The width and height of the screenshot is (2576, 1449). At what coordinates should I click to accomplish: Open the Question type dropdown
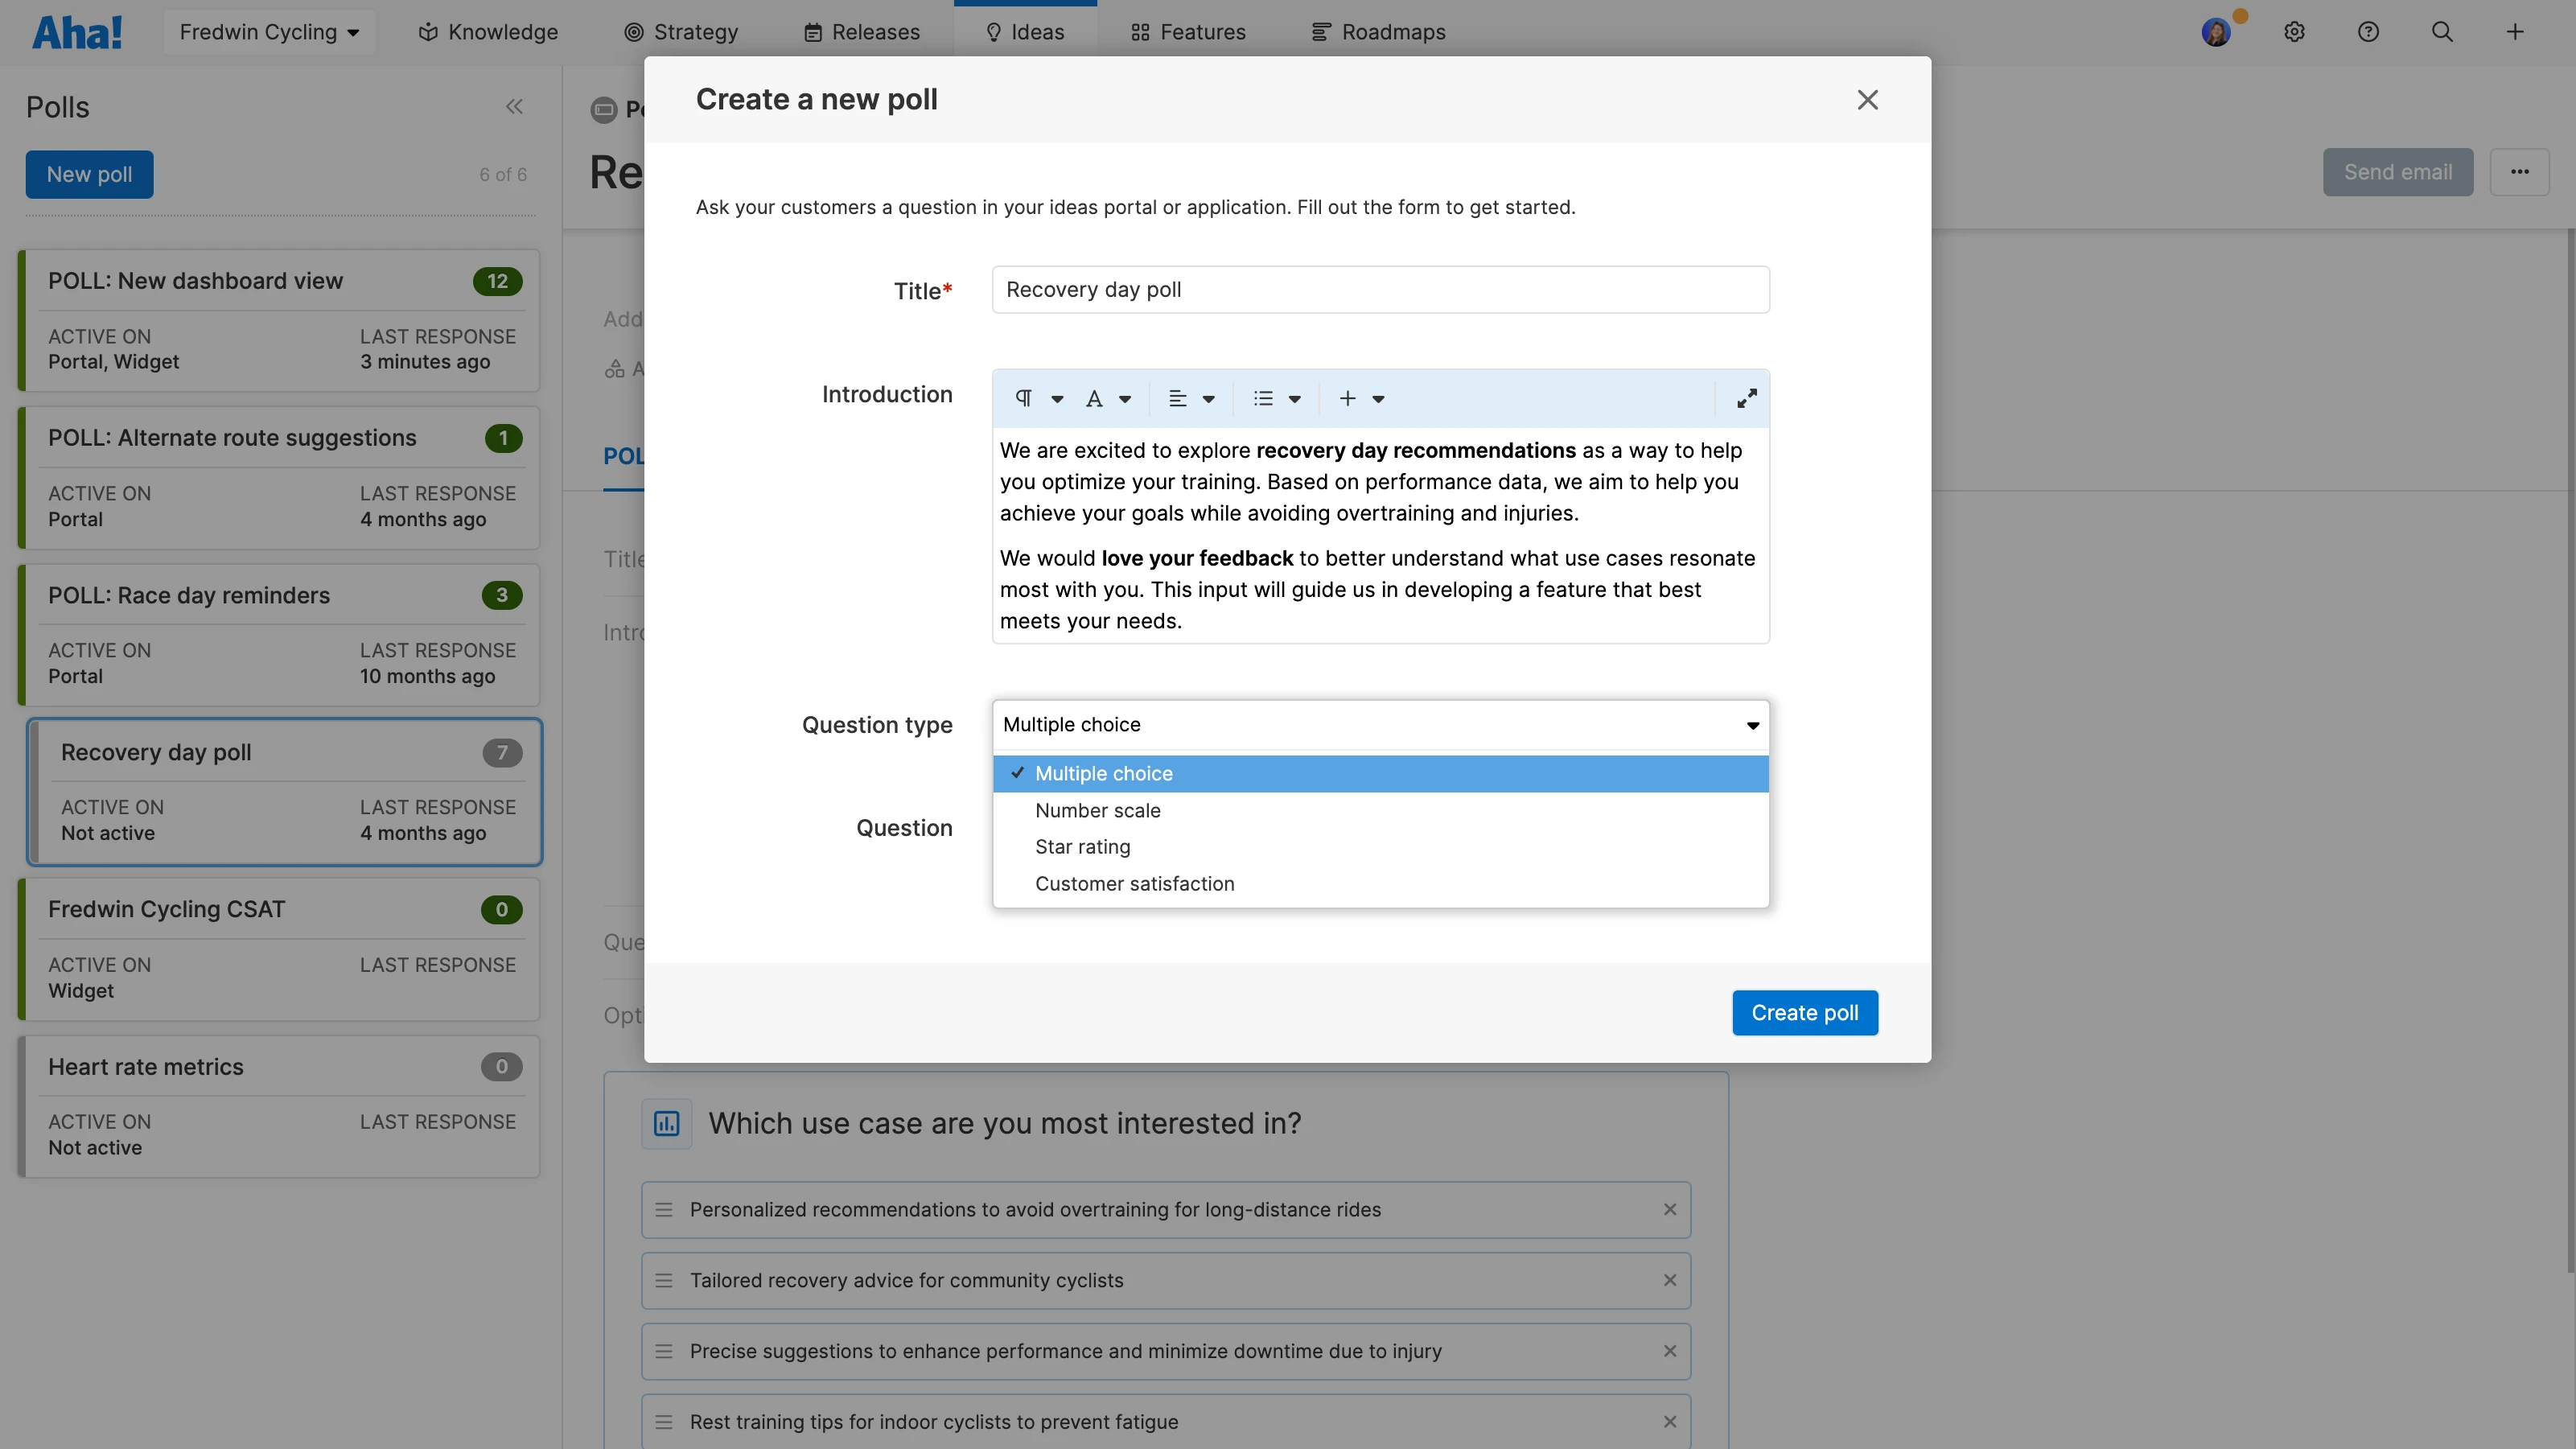tap(1380, 725)
